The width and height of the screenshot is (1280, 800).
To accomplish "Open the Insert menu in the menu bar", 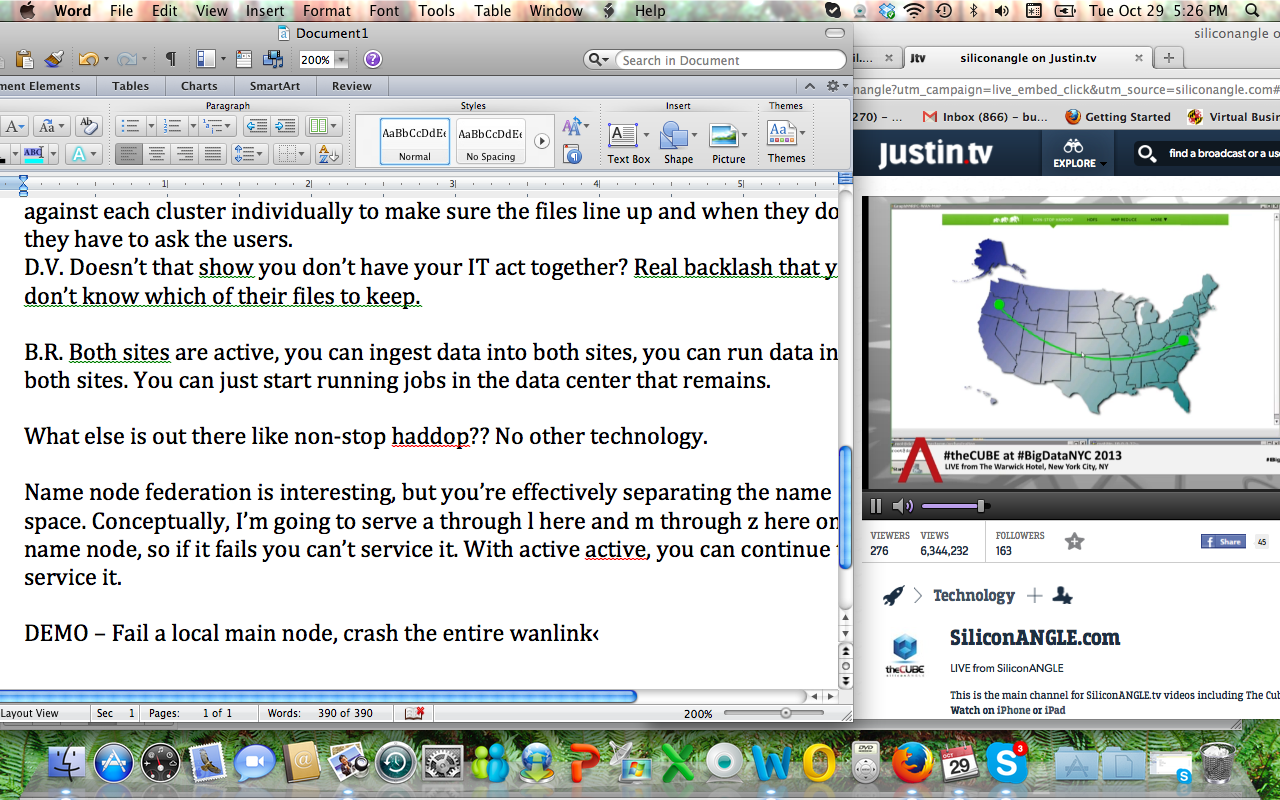I will 265,11.
